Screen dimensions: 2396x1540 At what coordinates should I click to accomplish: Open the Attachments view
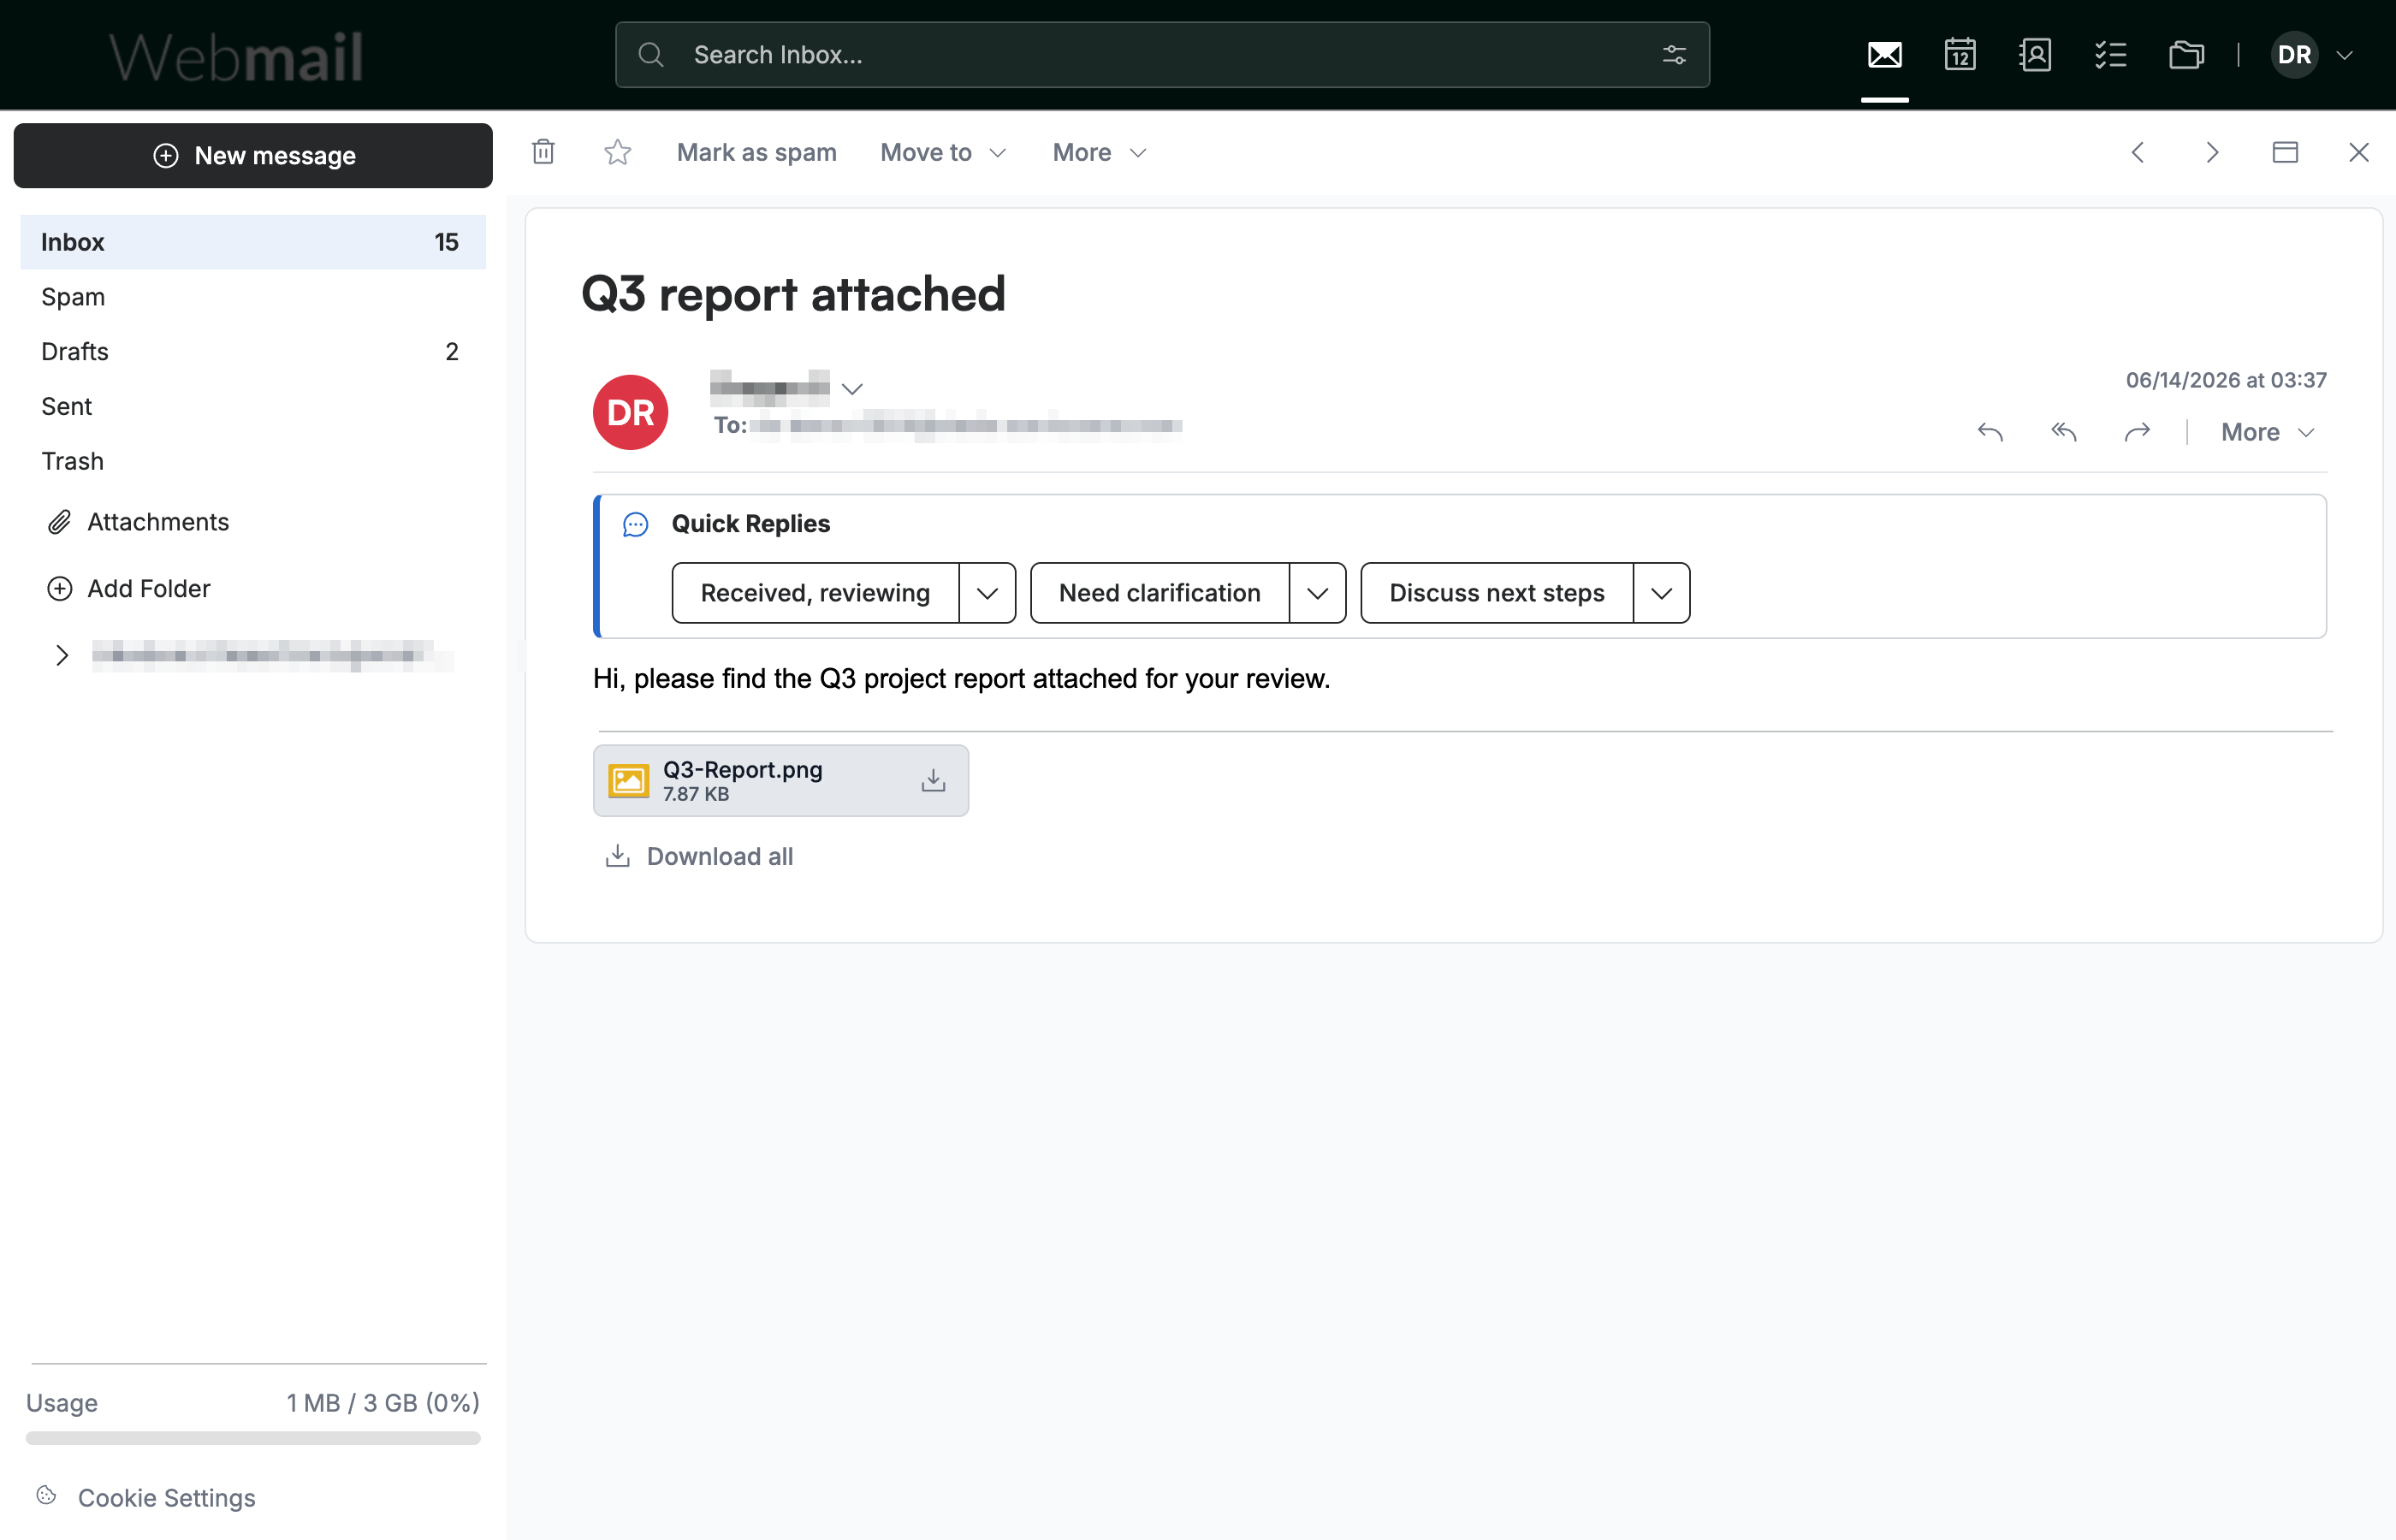coord(138,522)
